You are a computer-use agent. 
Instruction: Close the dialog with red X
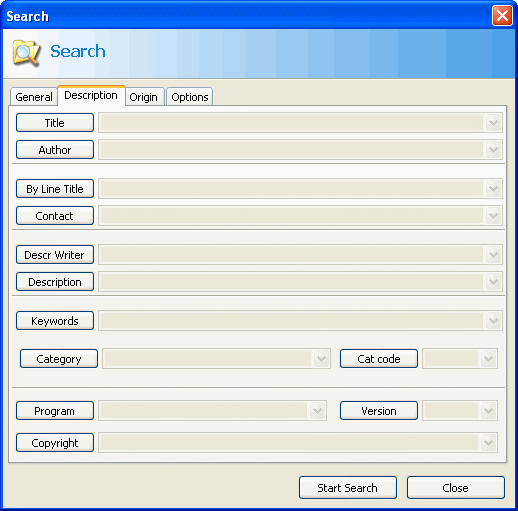coord(502,16)
